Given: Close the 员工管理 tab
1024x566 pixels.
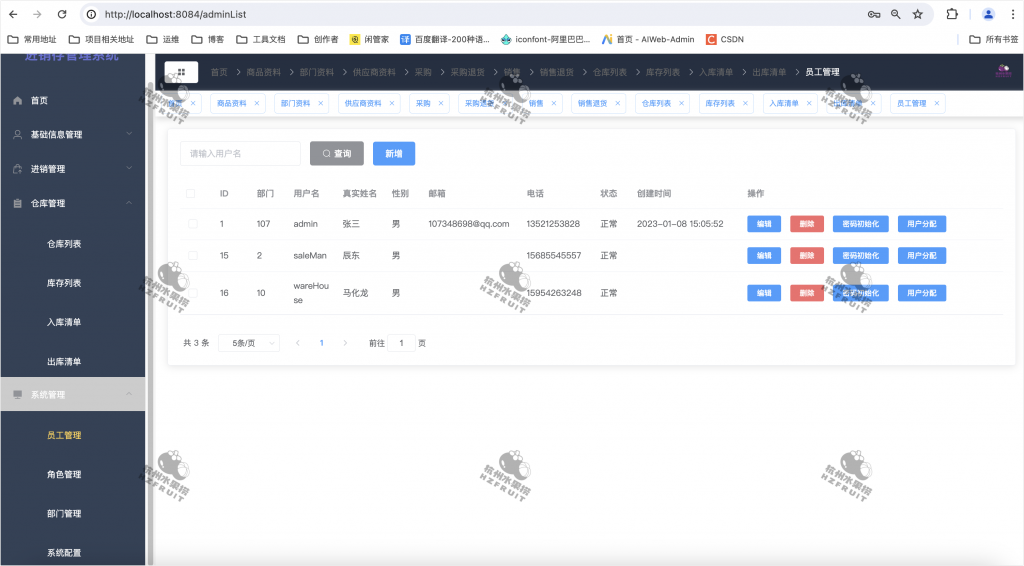Looking at the screenshot, I should [937, 103].
